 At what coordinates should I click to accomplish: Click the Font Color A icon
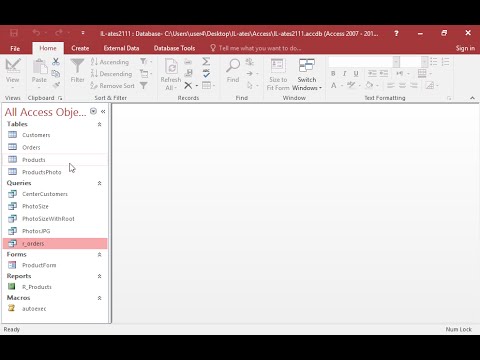pyautogui.click(x=334, y=86)
